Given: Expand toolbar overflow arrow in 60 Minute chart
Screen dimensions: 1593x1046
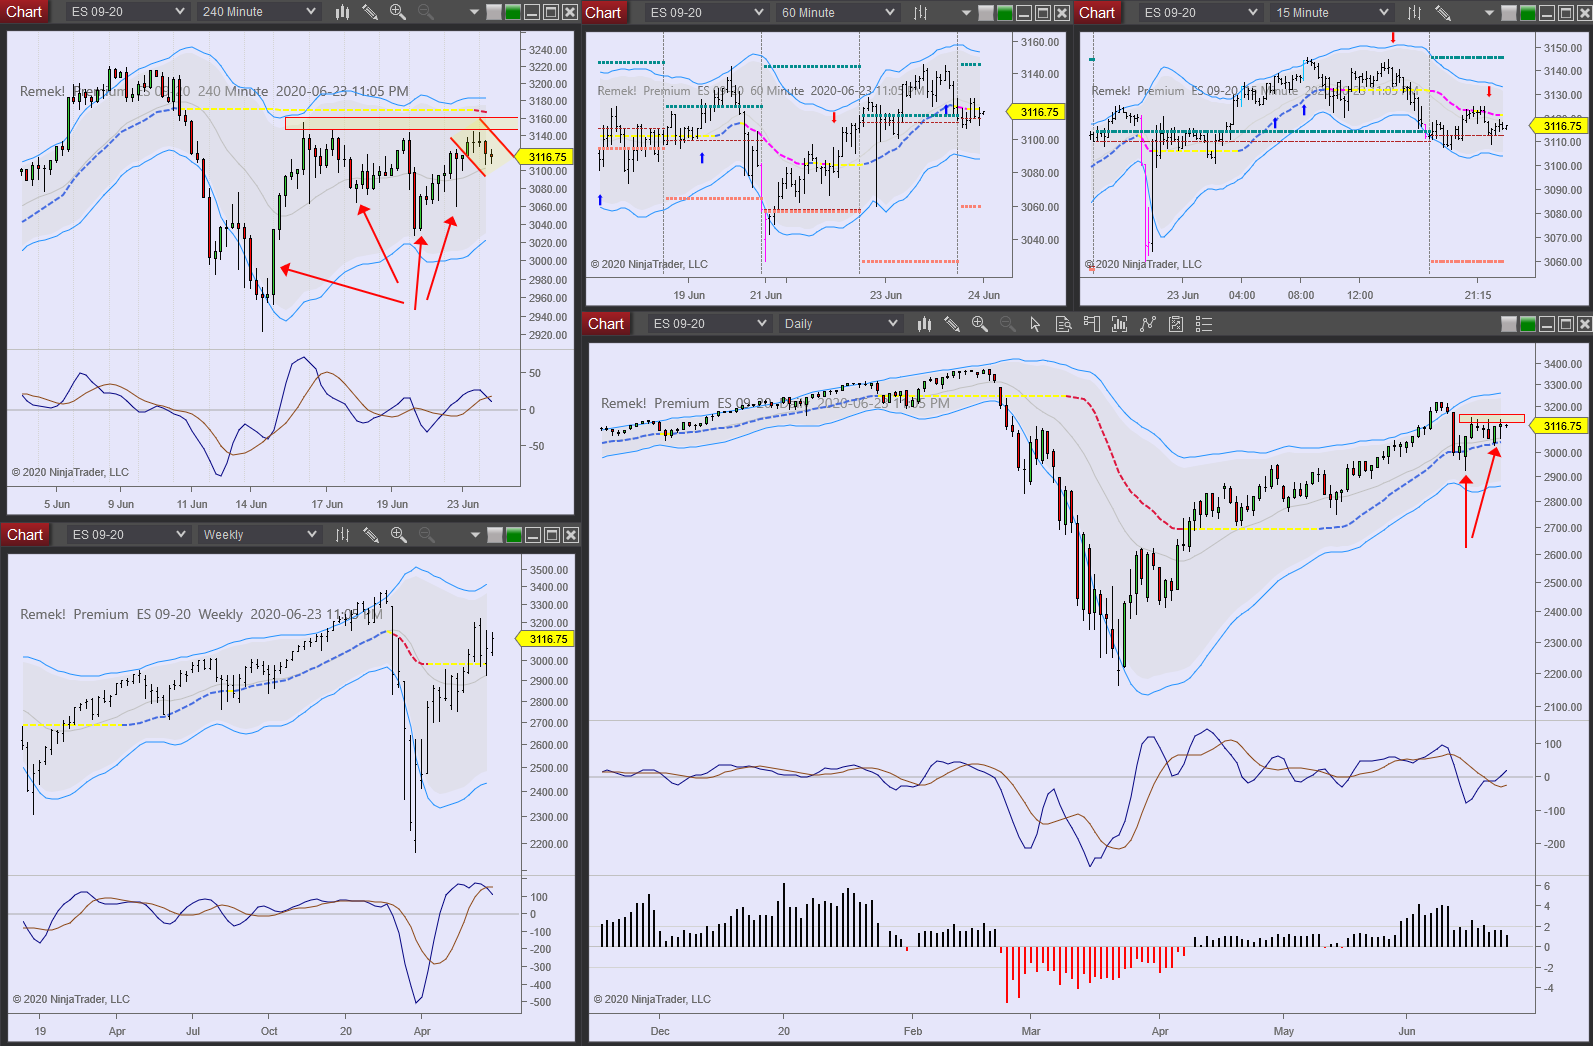Looking at the screenshot, I should (x=966, y=13).
